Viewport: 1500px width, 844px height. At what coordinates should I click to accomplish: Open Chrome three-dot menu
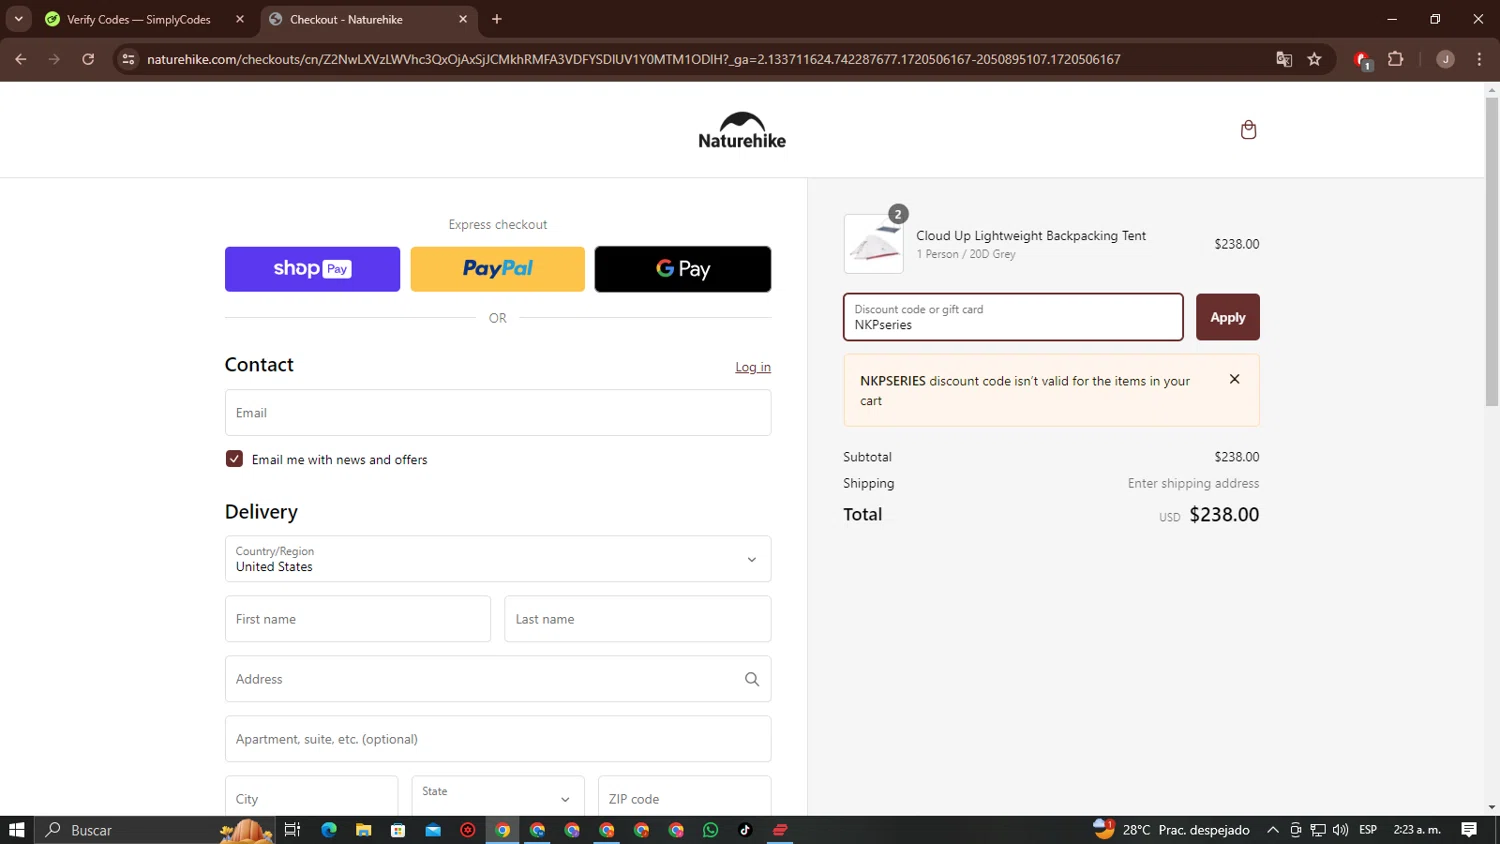[x=1479, y=59]
